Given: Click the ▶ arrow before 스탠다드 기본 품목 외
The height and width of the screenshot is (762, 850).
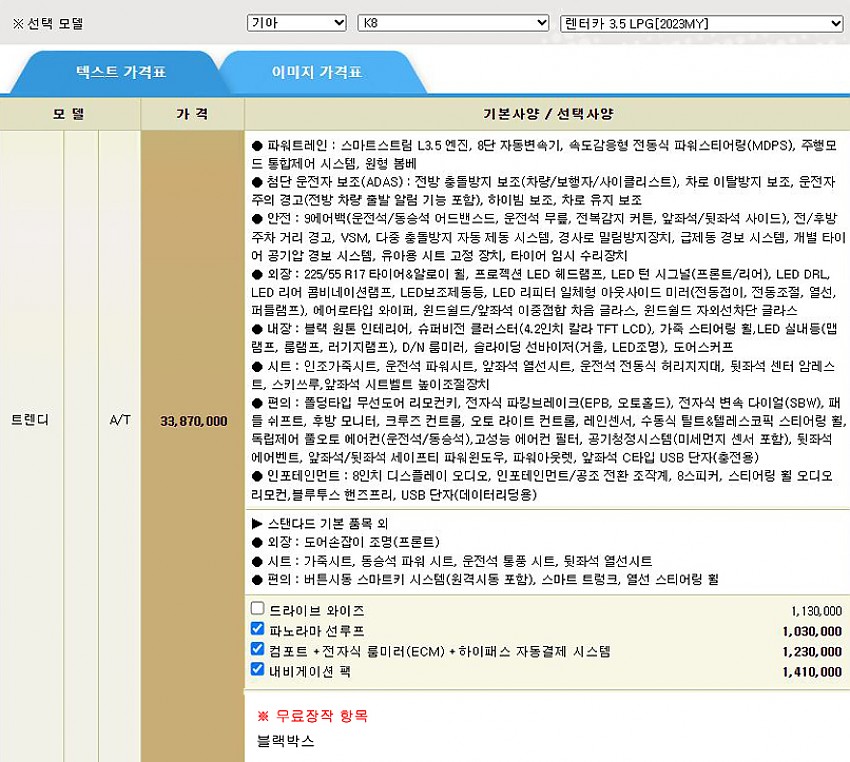Looking at the screenshot, I should pos(257,523).
